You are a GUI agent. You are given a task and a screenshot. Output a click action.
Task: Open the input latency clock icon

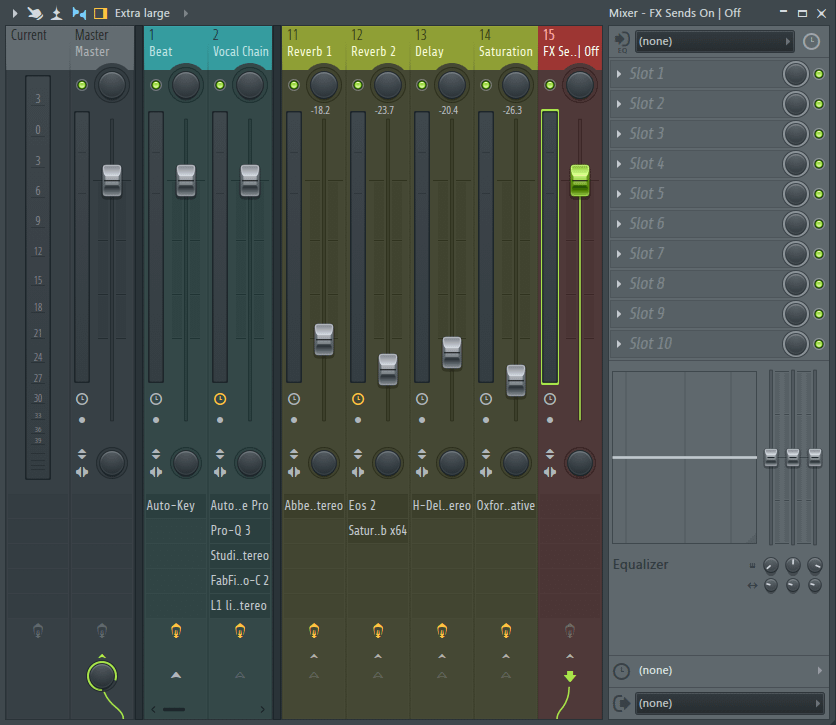[x=811, y=42]
